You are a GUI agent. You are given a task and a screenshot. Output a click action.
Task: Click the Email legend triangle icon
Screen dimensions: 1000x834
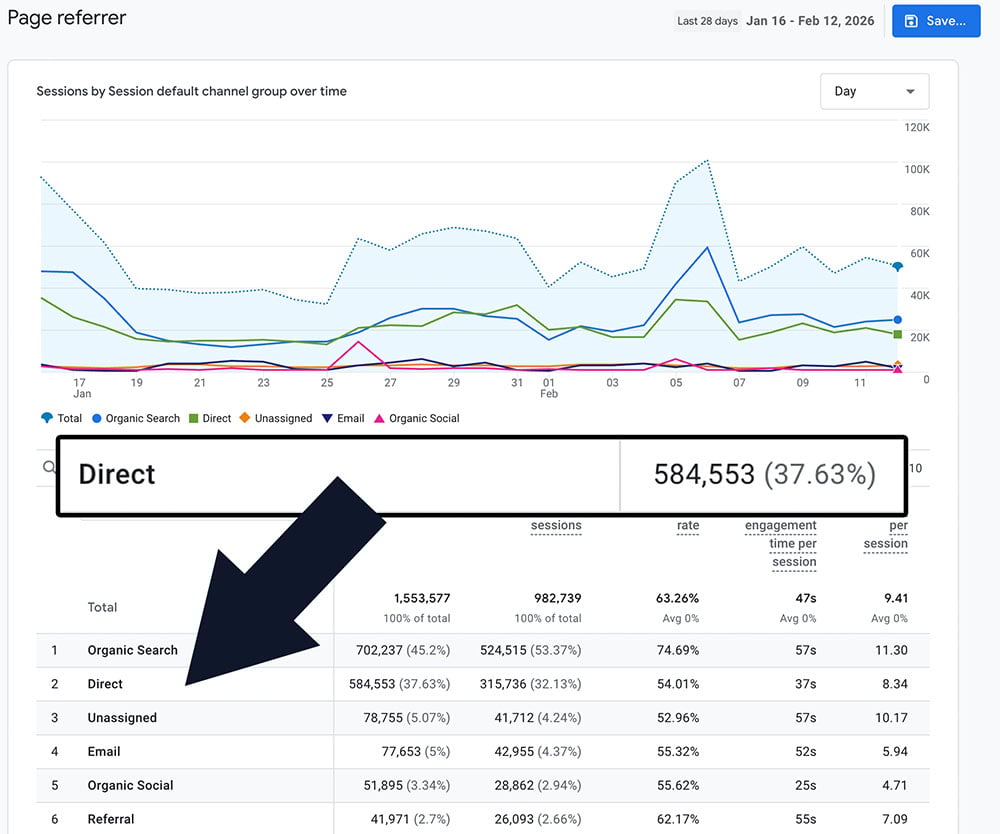coord(328,418)
